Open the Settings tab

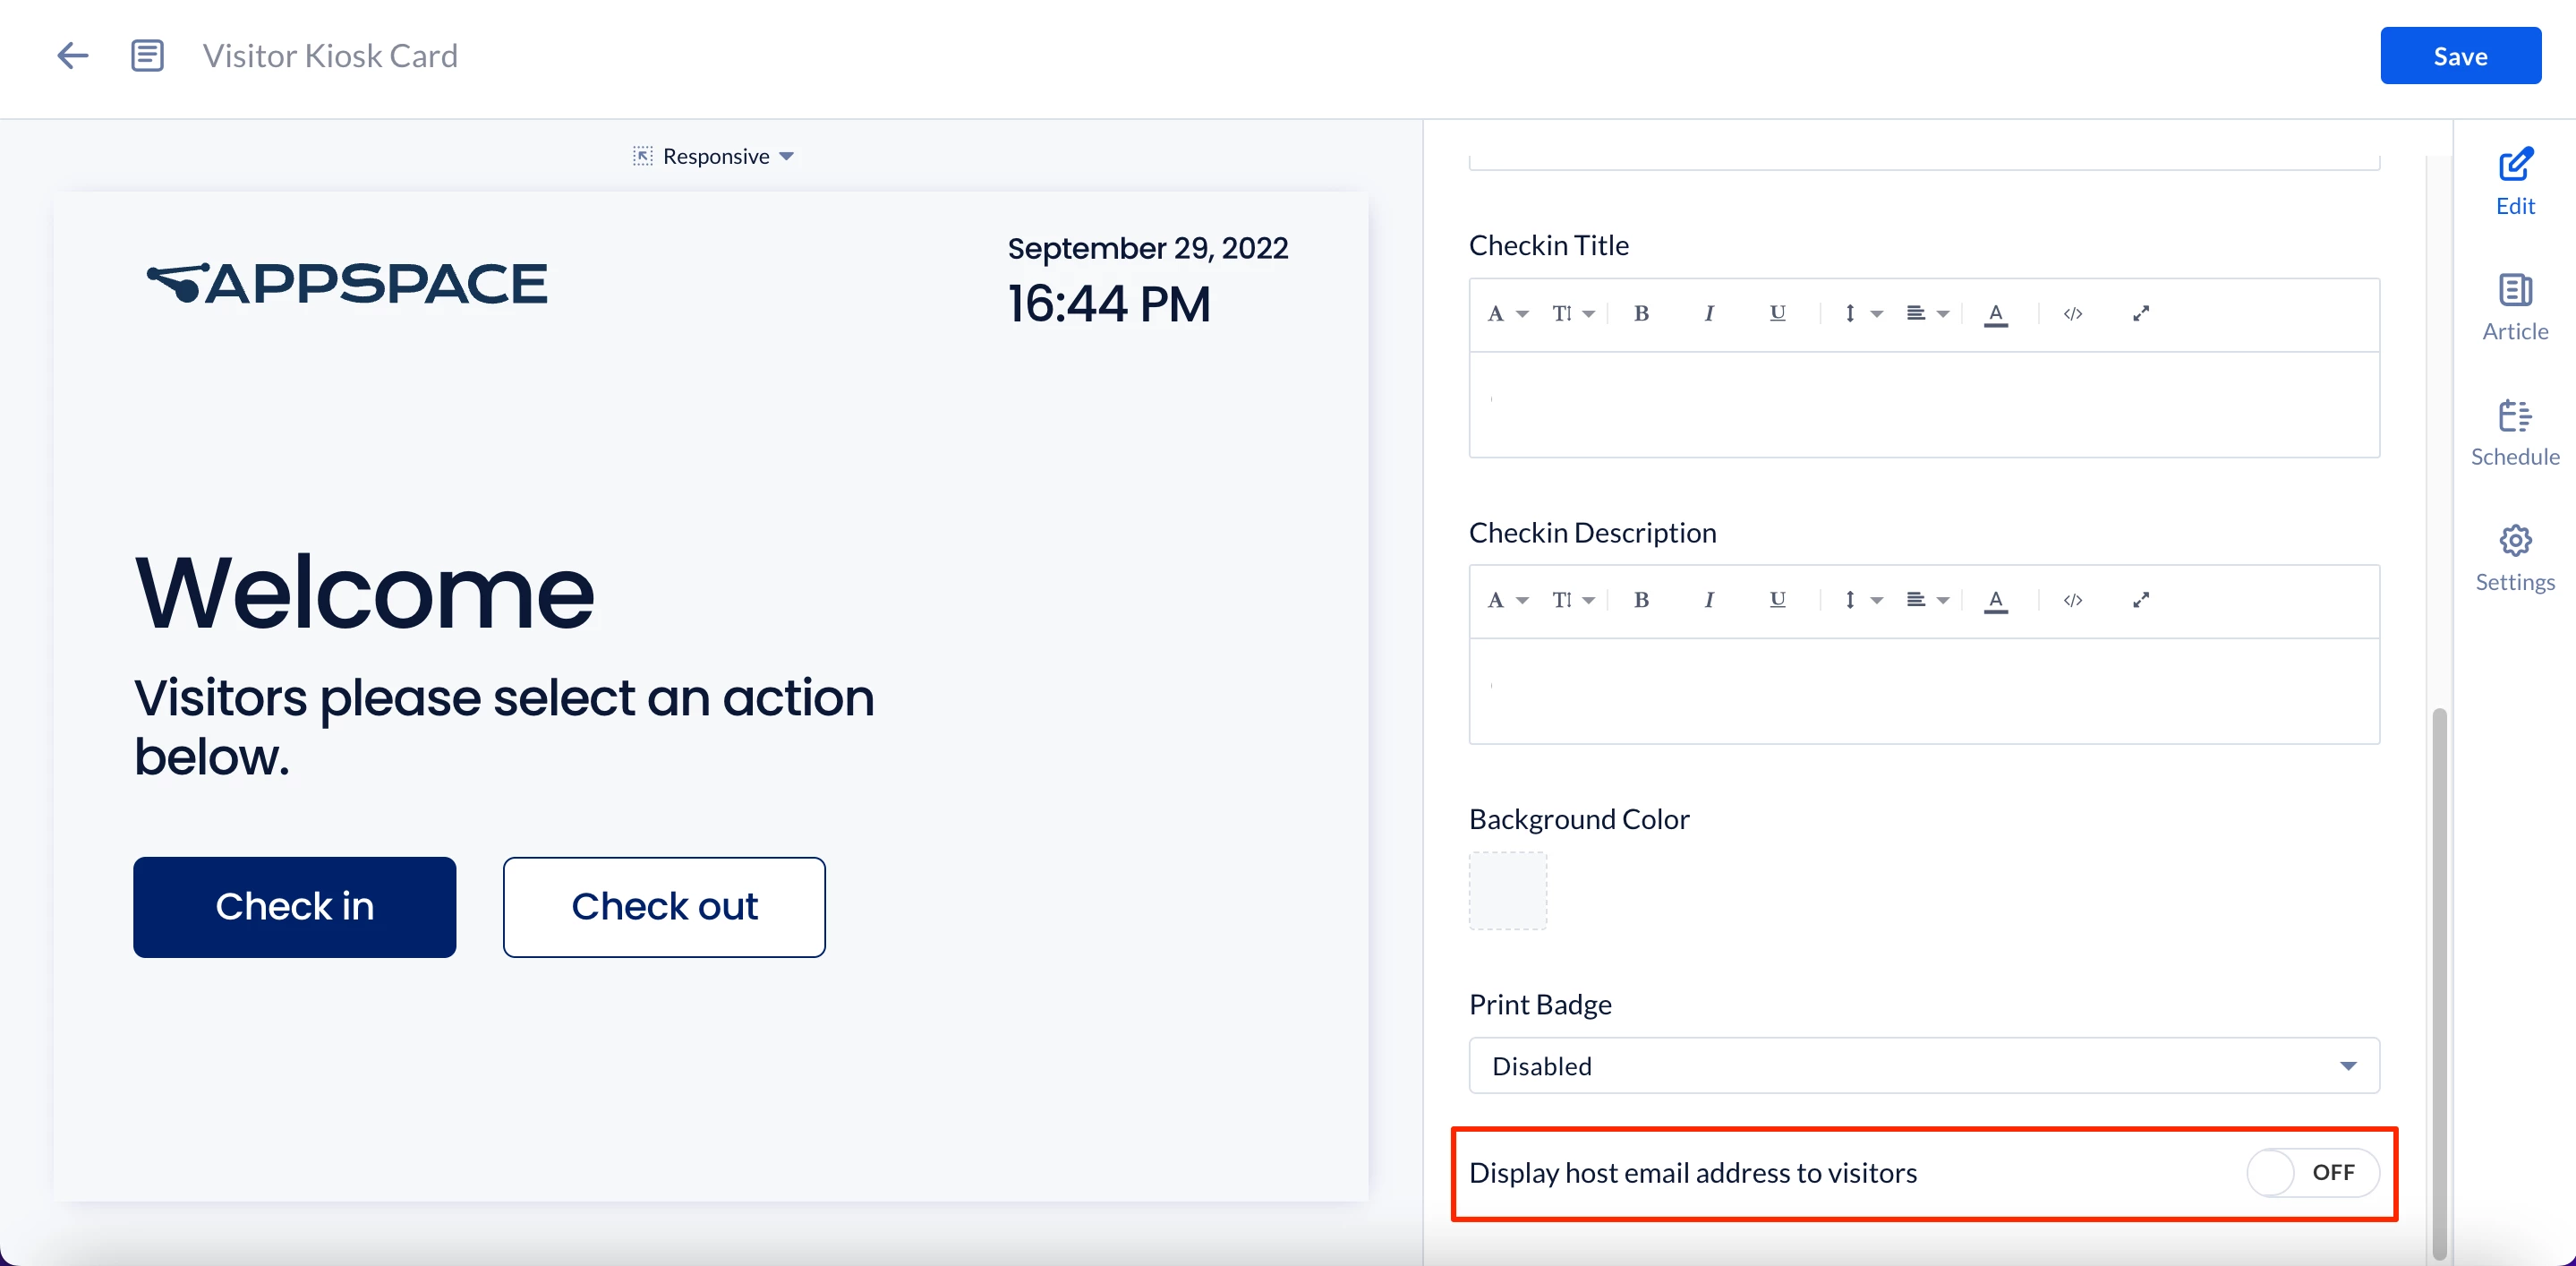click(x=2515, y=558)
